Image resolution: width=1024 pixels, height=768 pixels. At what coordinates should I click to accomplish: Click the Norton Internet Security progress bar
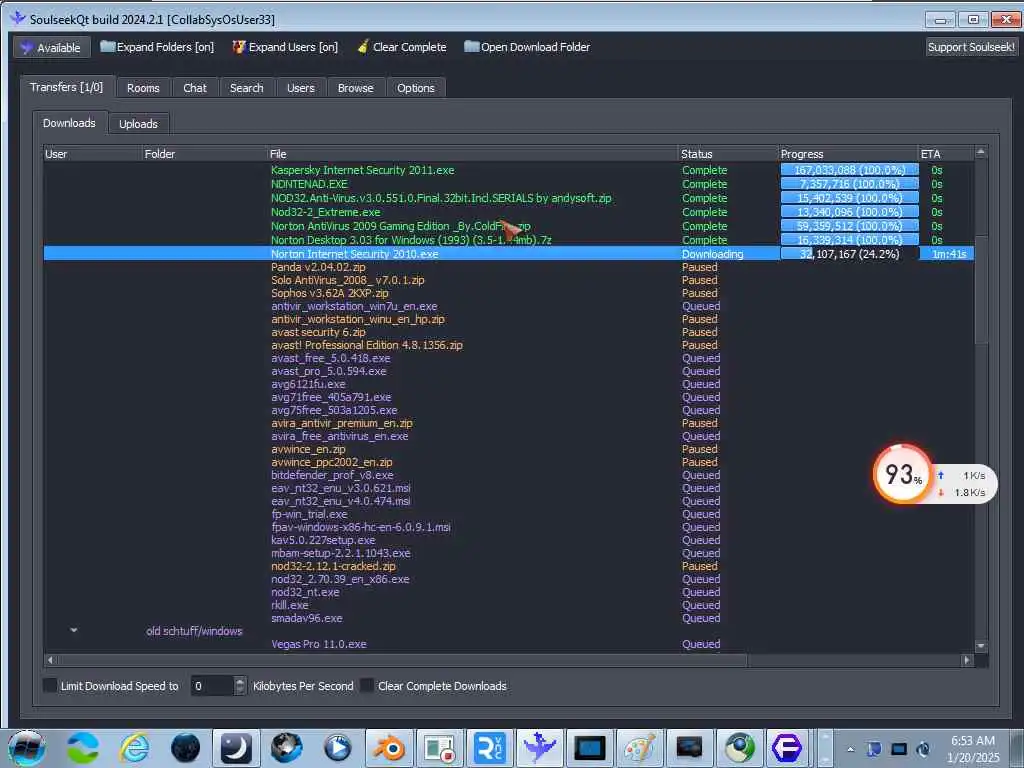point(849,254)
